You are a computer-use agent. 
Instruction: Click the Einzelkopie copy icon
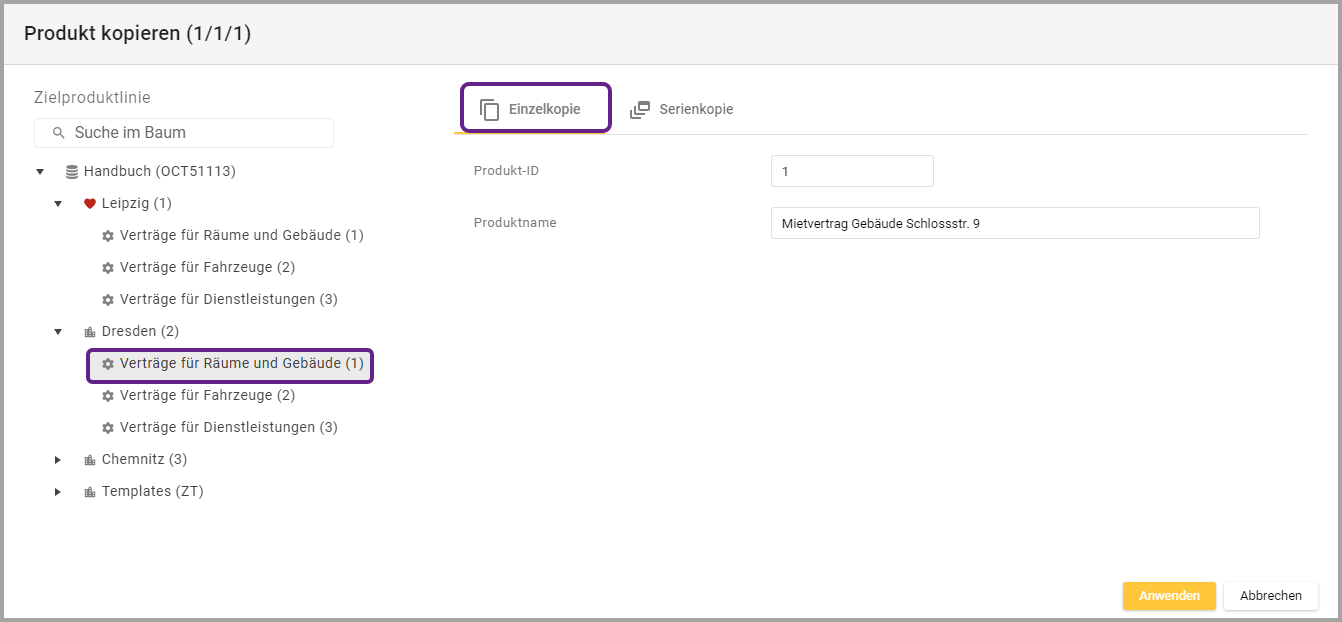(489, 110)
